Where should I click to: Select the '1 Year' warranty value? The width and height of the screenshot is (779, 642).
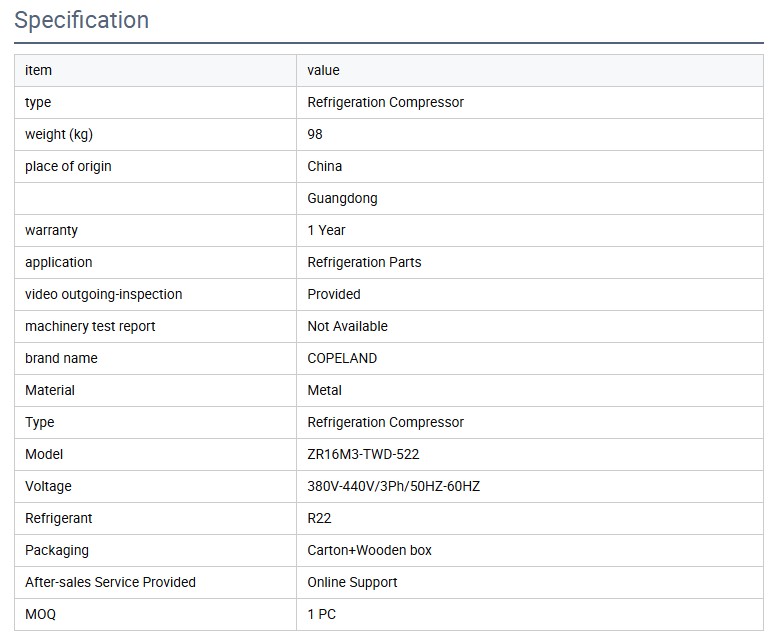(x=327, y=230)
